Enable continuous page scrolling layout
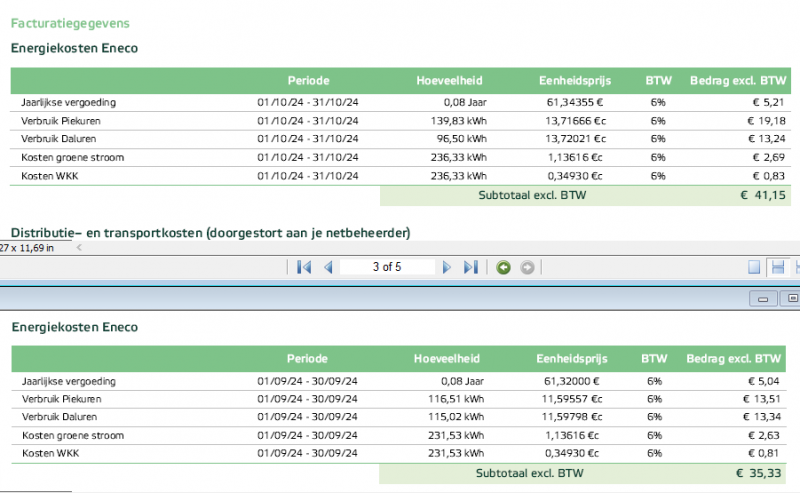The image size is (800, 493). pyautogui.click(x=777, y=267)
